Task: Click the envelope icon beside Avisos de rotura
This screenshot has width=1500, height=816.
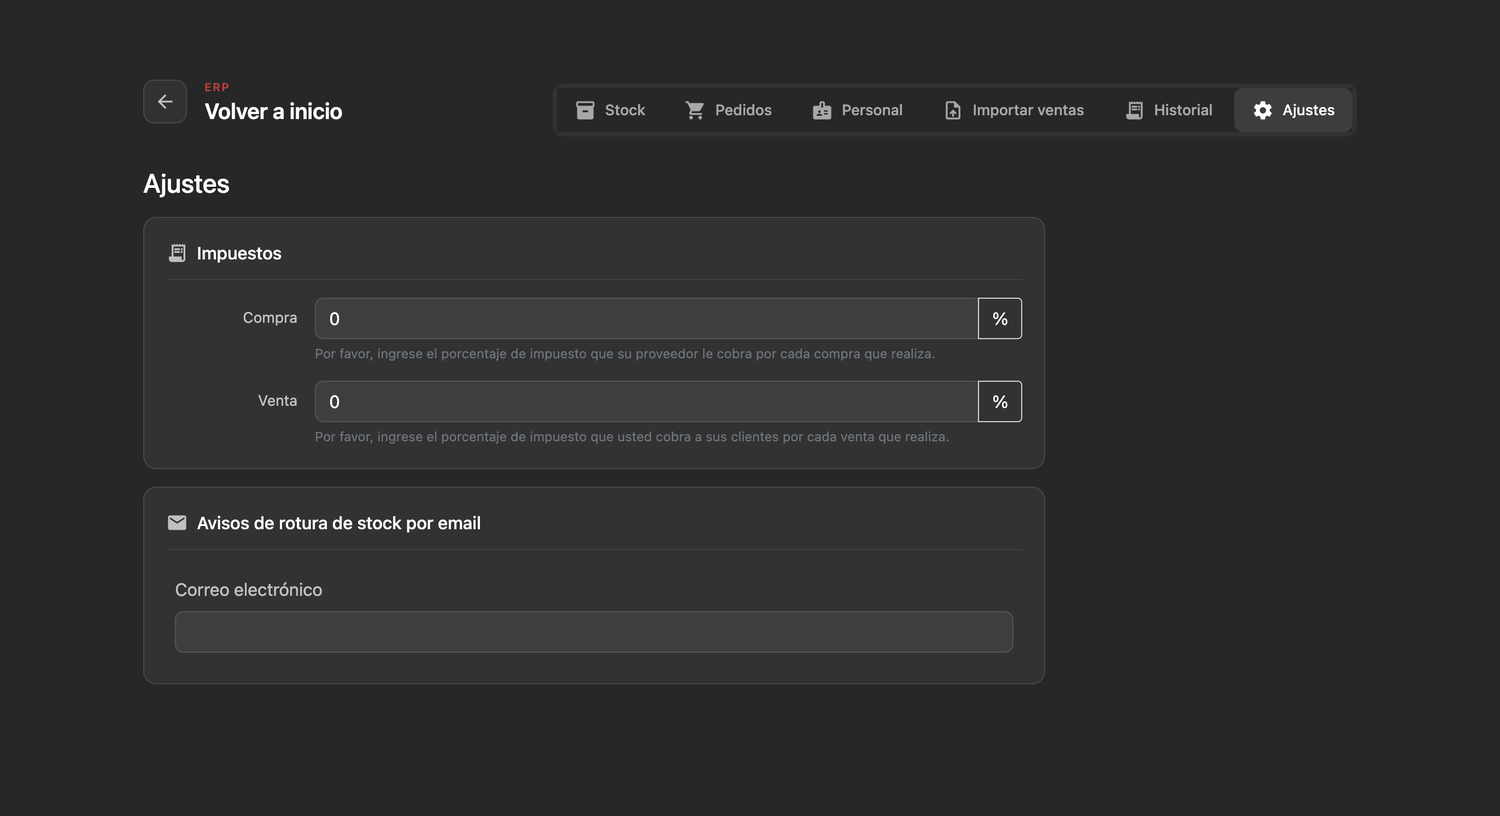Action: click(x=177, y=523)
